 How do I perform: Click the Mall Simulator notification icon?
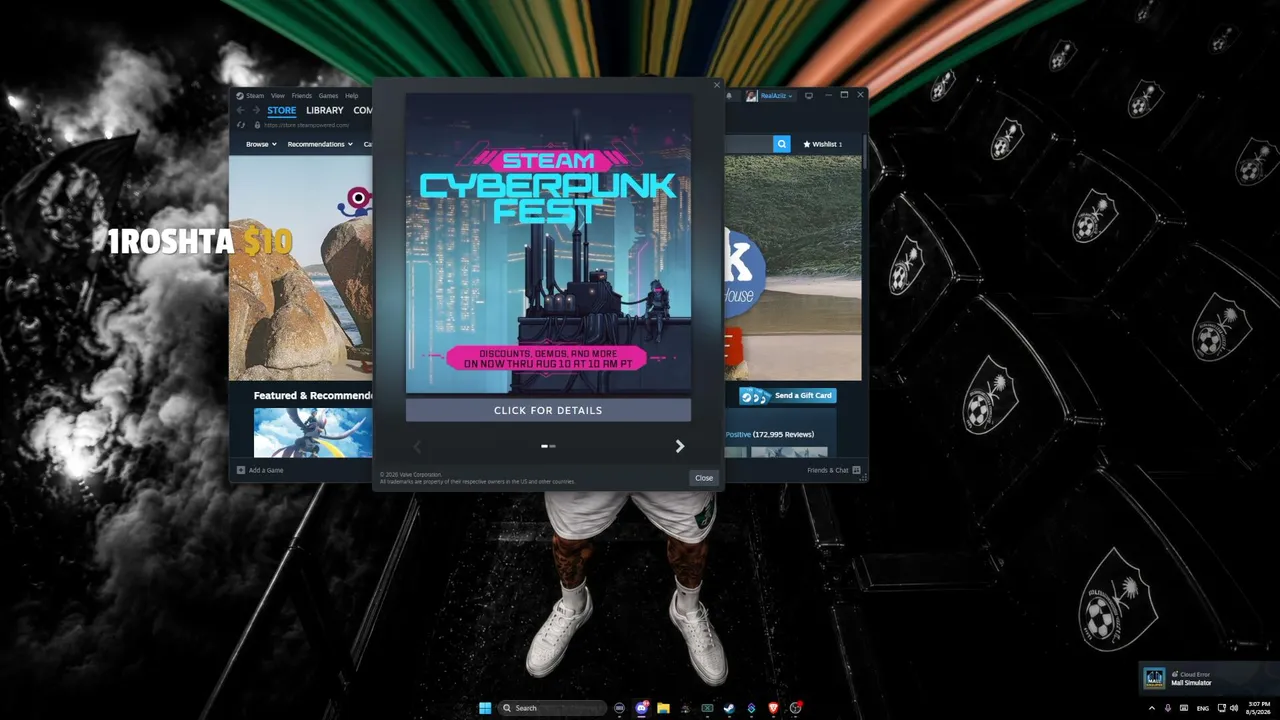tap(1155, 678)
